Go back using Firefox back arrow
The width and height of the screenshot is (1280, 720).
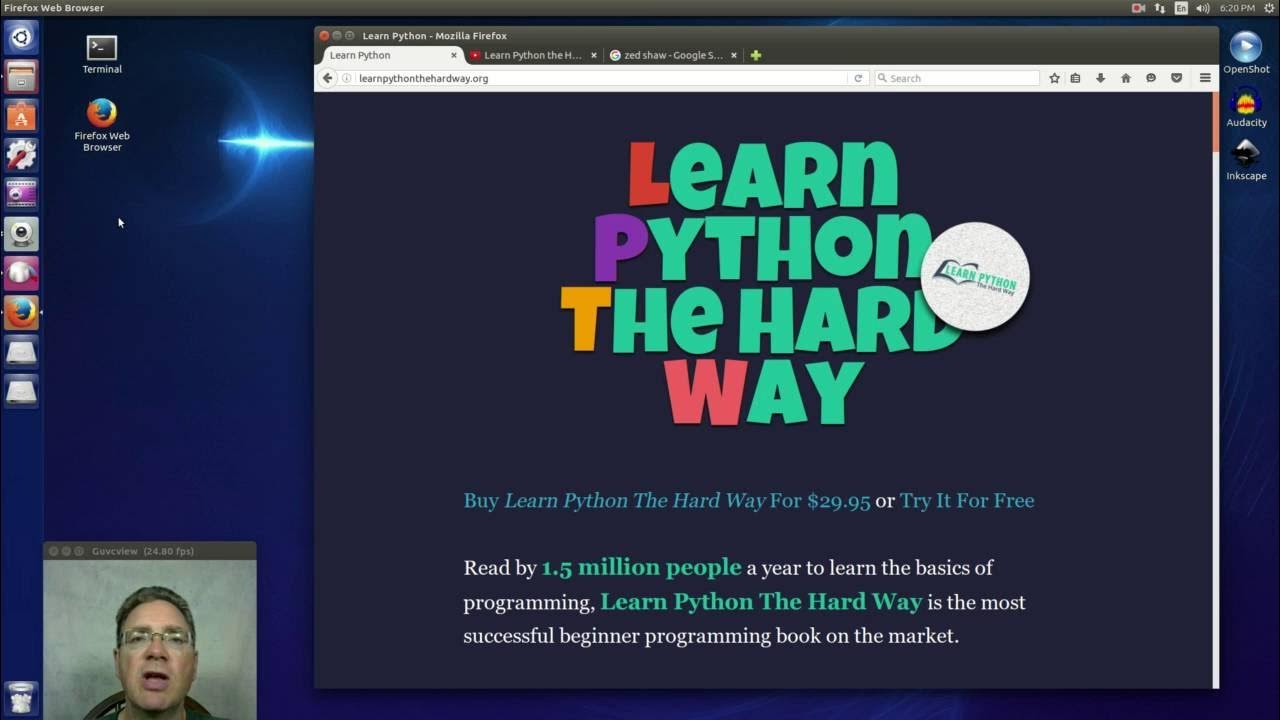pyautogui.click(x=327, y=78)
